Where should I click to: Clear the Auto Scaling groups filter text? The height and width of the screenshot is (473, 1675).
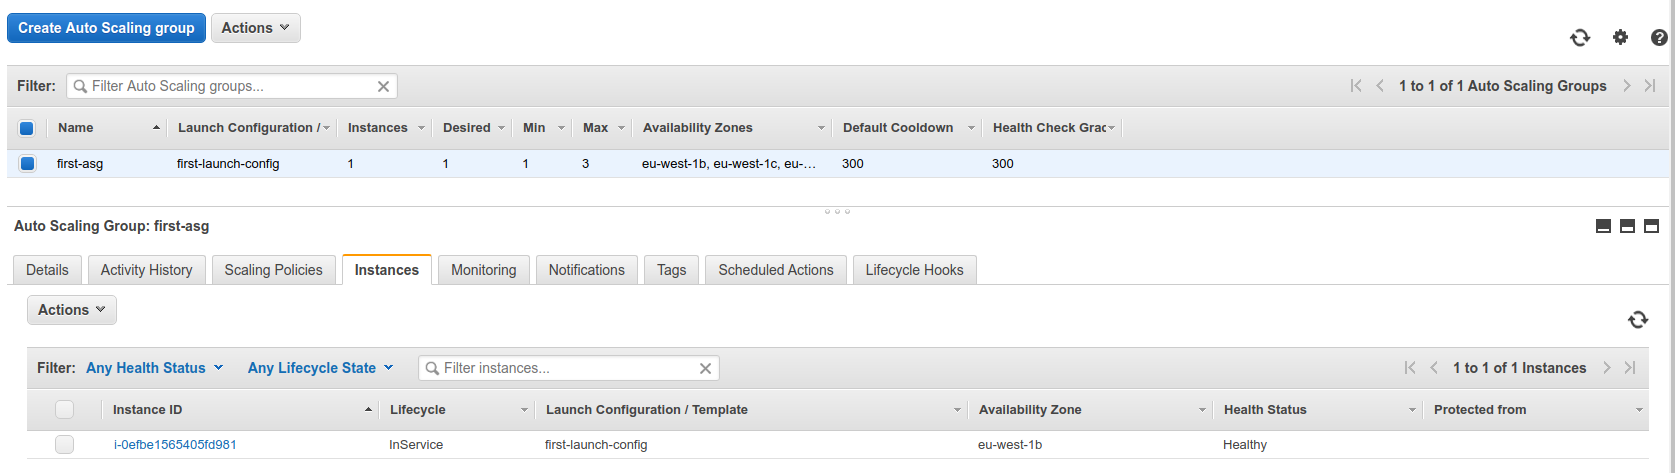(383, 86)
